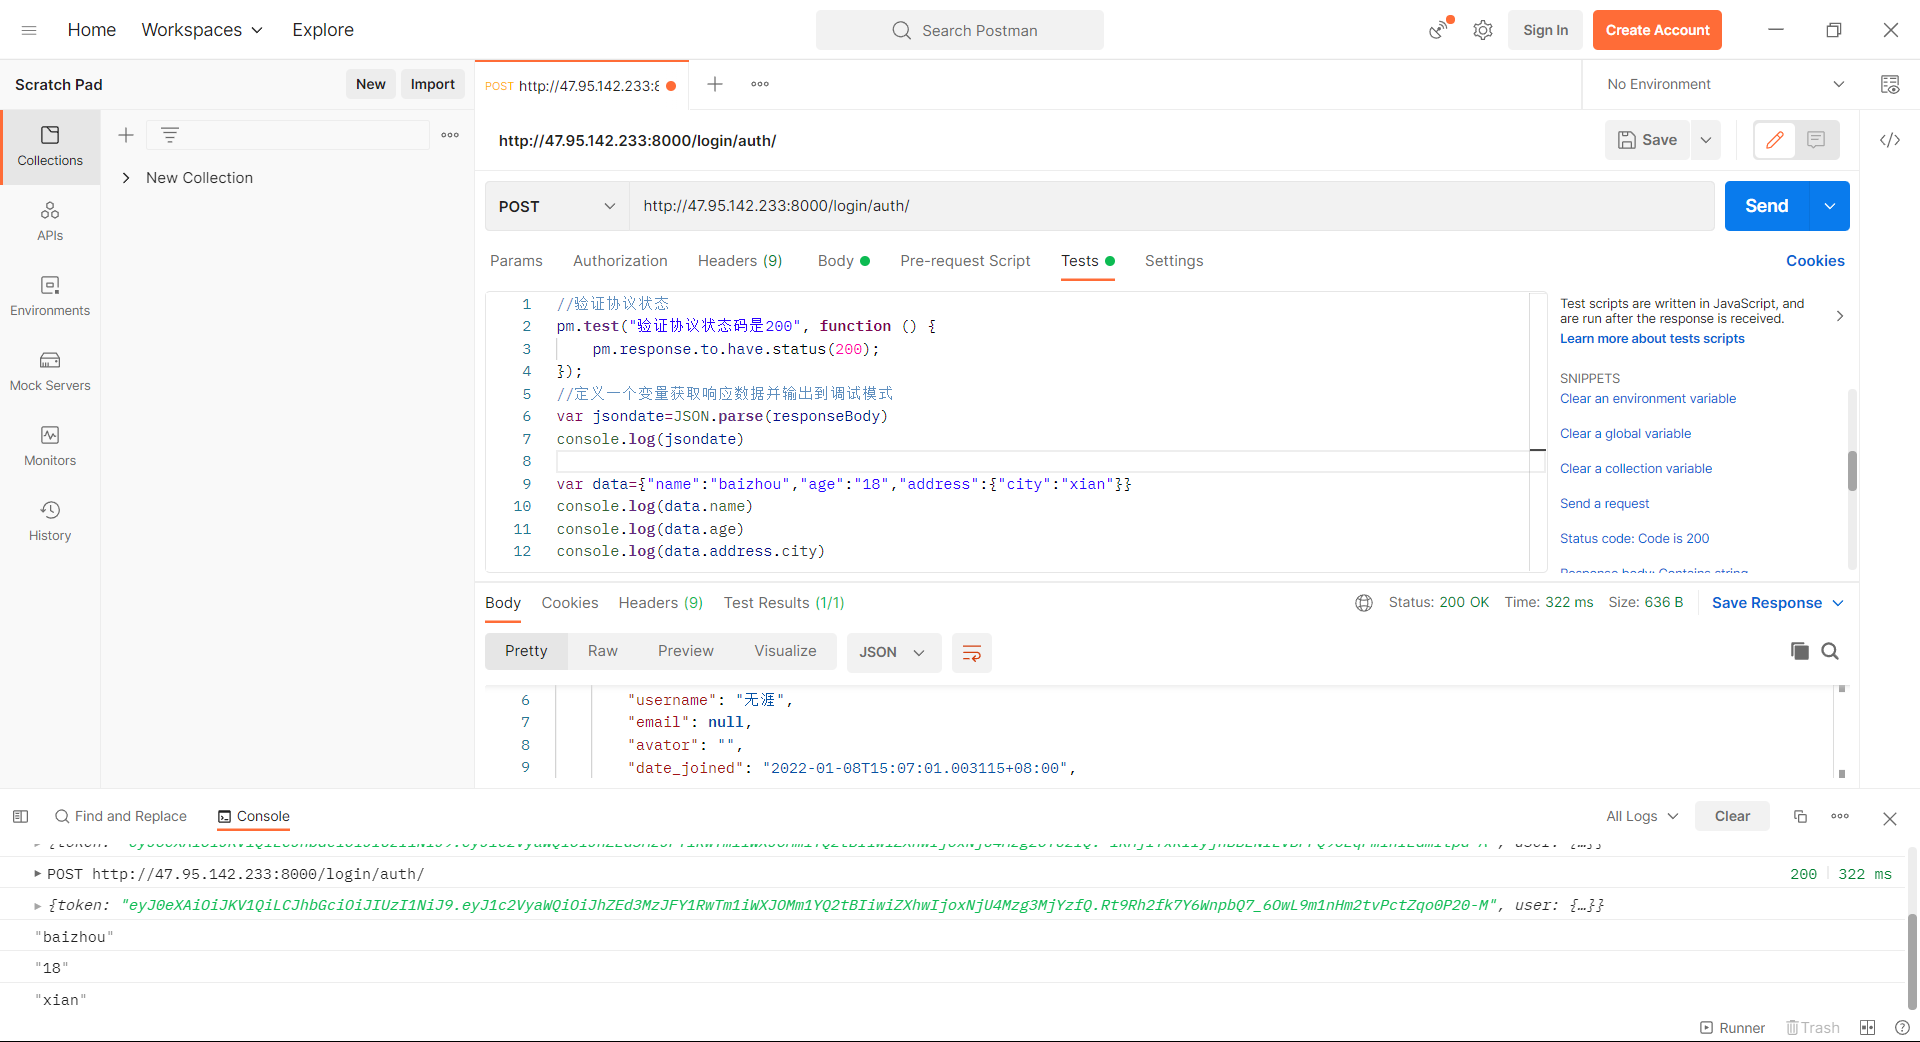The height and width of the screenshot is (1042, 1920).
Task: Add a new request tab
Action: coord(715,84)
